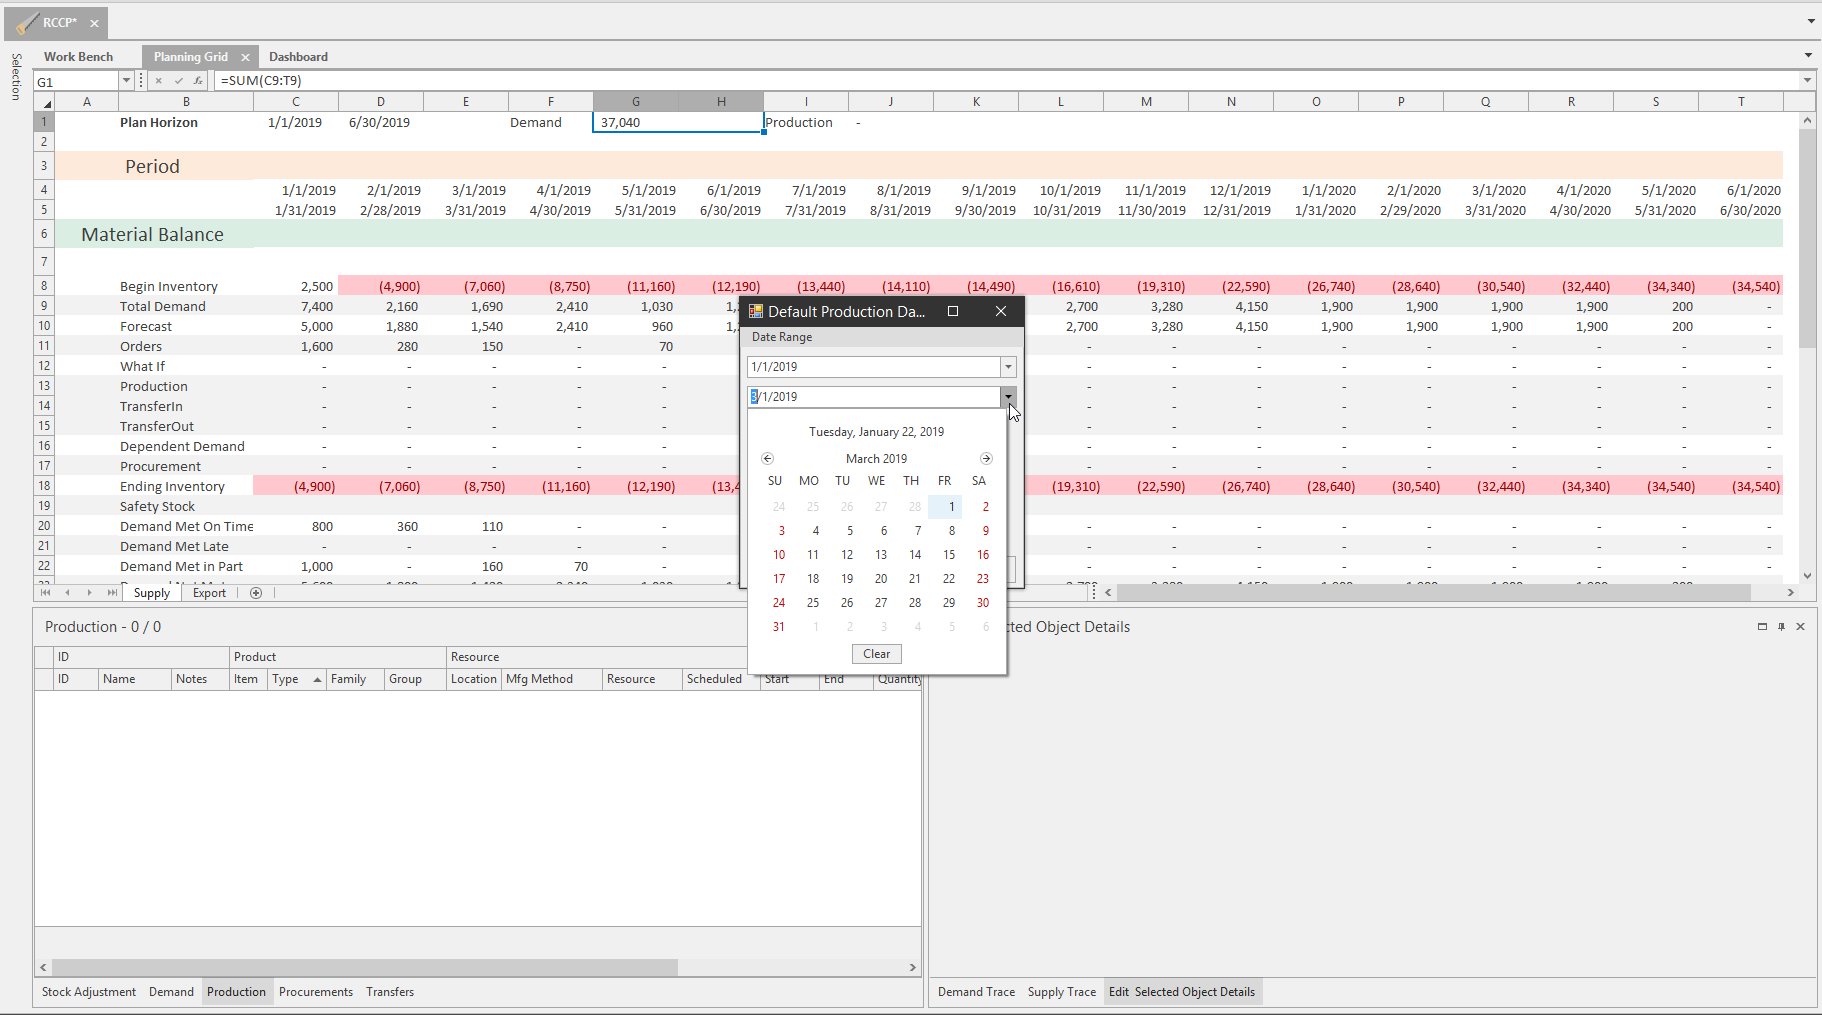The width and height of the screenshot is (1822, 1015).
Task: Open the Name Box dropdown
Action: [126, 81]
